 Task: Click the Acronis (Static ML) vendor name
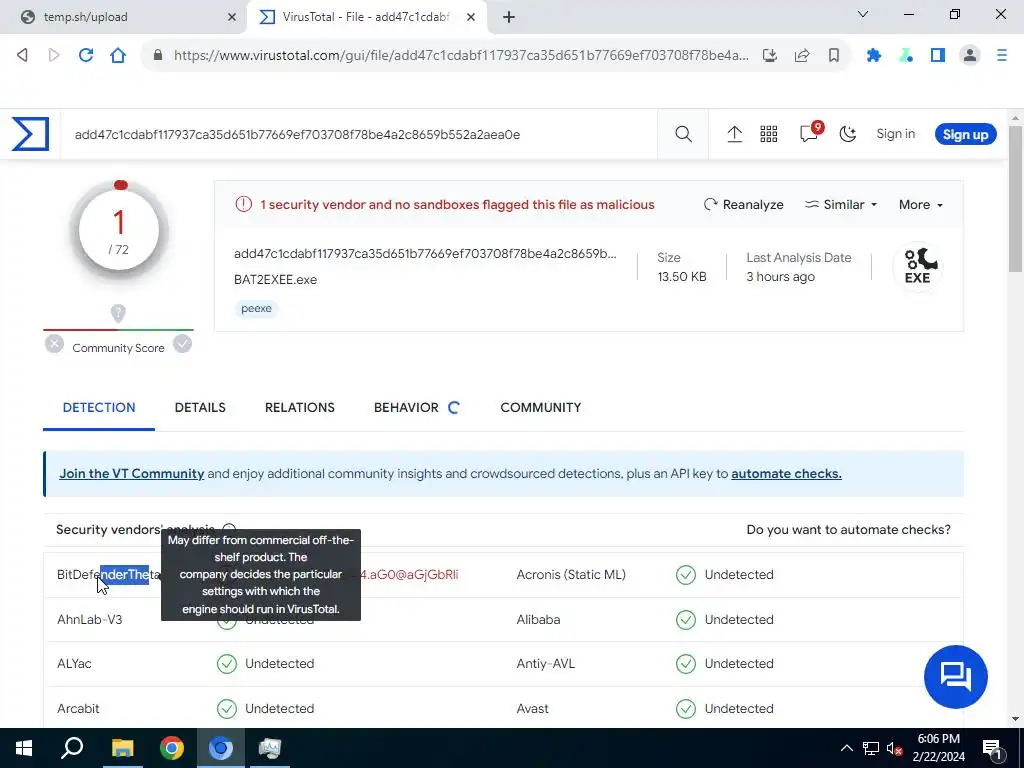point(571,575)
